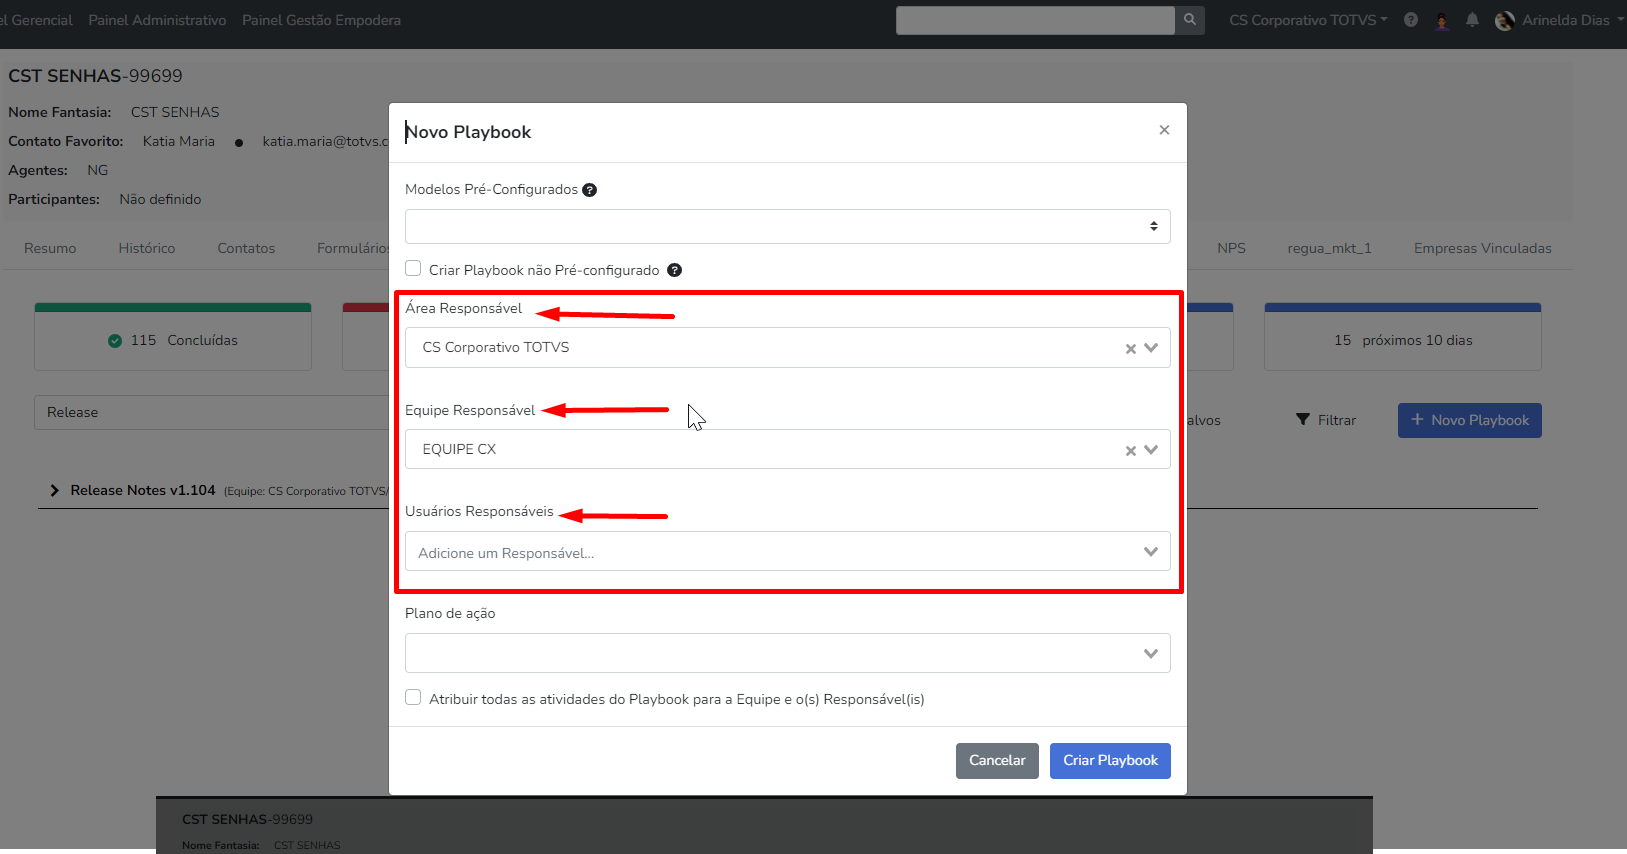Open the Arinelda Dias user menu
This screenshot has width=1627, height=854.
(x=1559, y=20)
